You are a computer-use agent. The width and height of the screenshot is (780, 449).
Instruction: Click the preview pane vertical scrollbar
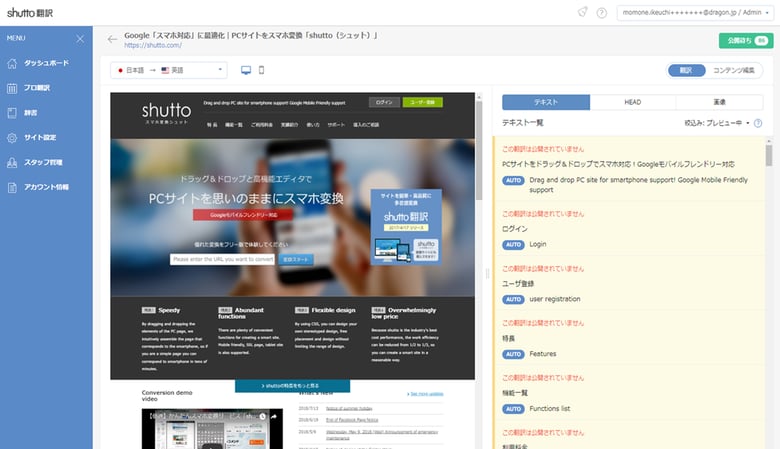(x=479, y=150)
